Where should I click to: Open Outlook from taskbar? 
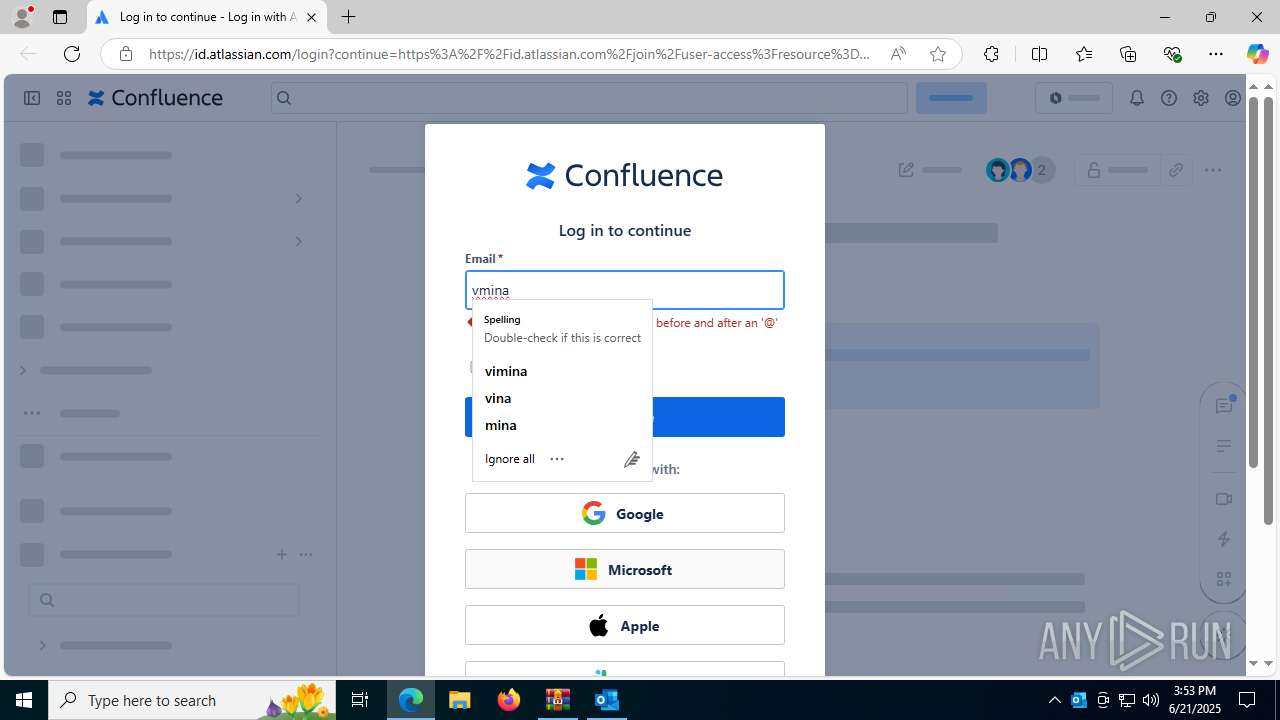click(x=606, y=700)
